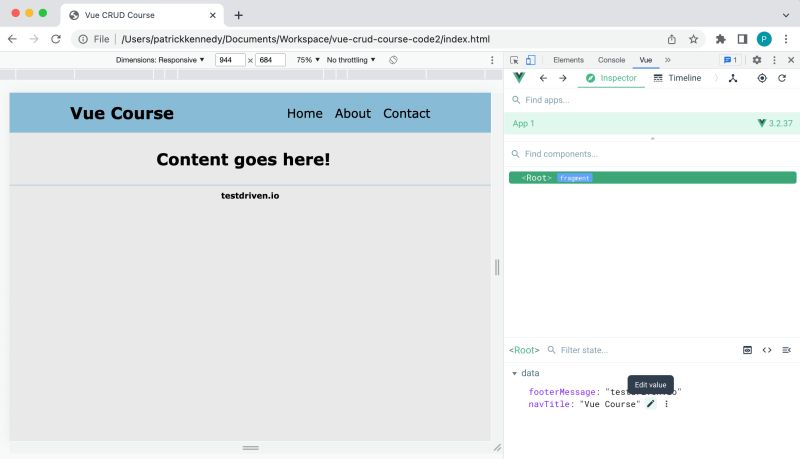
Task: Open the Vue Inspector tab
Action: [x=611, y=78]
